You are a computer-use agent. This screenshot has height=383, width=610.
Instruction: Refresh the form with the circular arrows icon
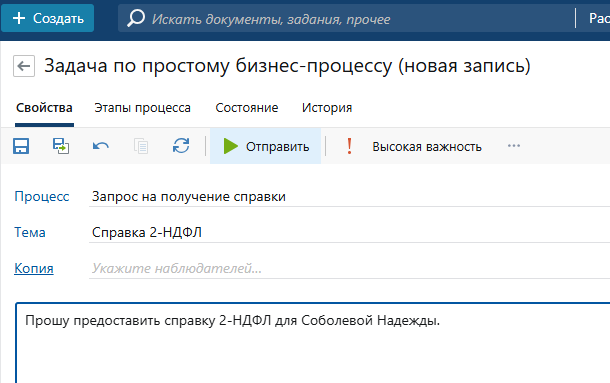[x=181, y=146]
